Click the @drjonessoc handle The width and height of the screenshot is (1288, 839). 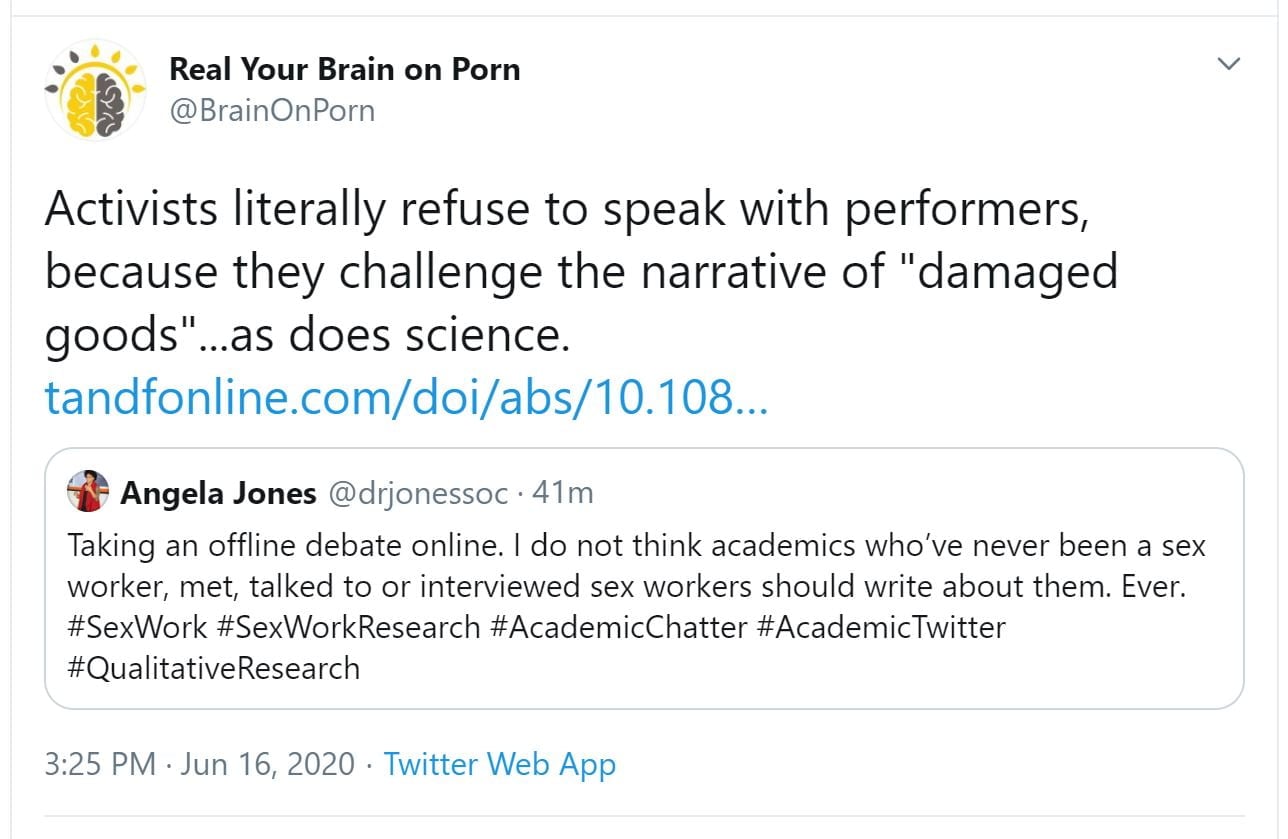pos(418,493)
